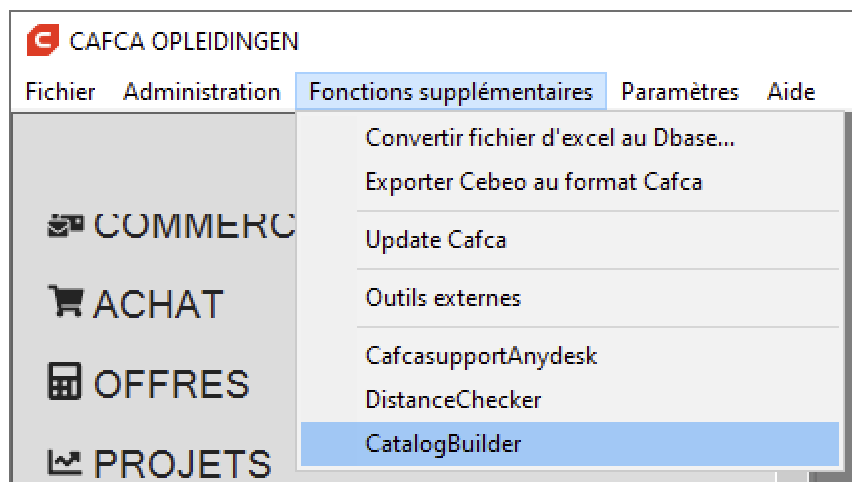852x482 pixels.
Task: Open the Fichier menu
Action: [60, 91]
